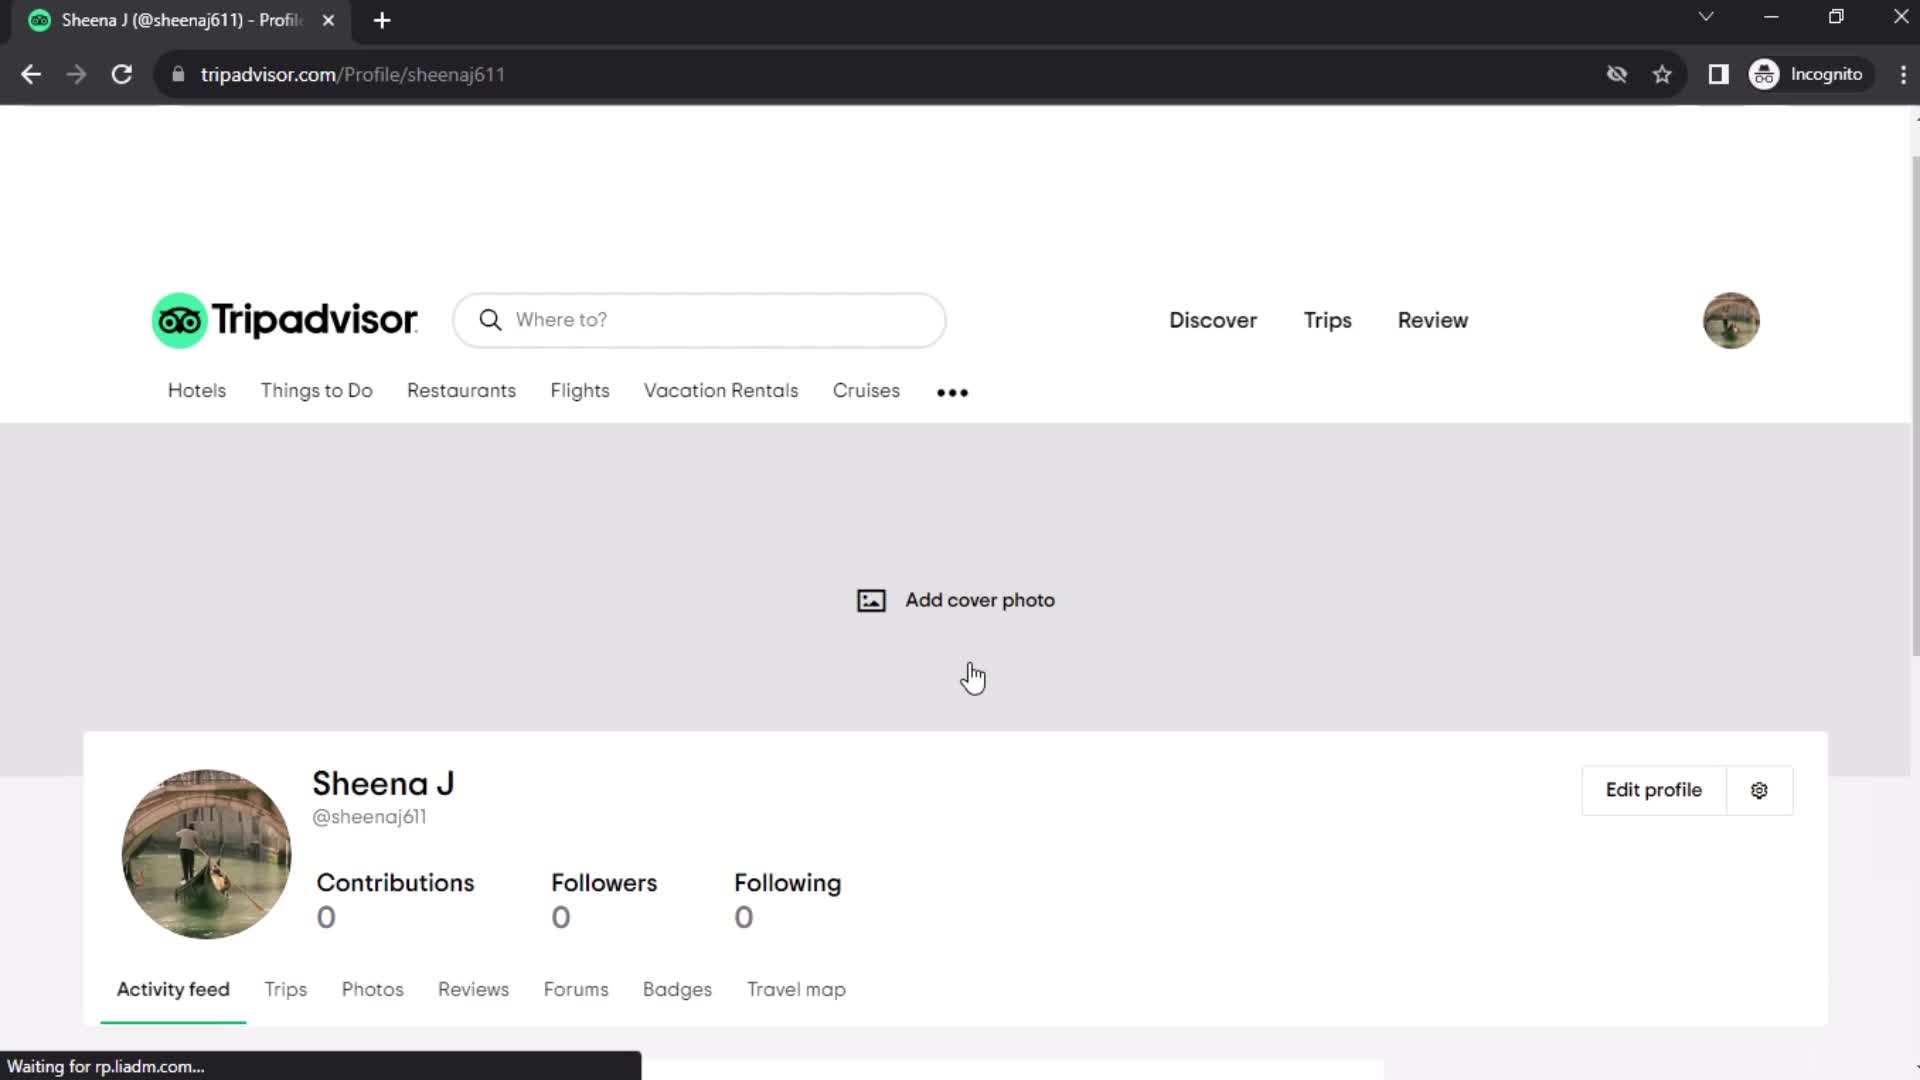Open the search bar icon
Image resolution: width=1920 pixels, height=1080 pixels.
pyautogui.click(x=489, y=319)
